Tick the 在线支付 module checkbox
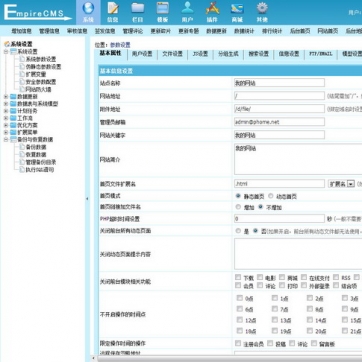This screenshot has width=362, height=362. (x=304, y=277)
